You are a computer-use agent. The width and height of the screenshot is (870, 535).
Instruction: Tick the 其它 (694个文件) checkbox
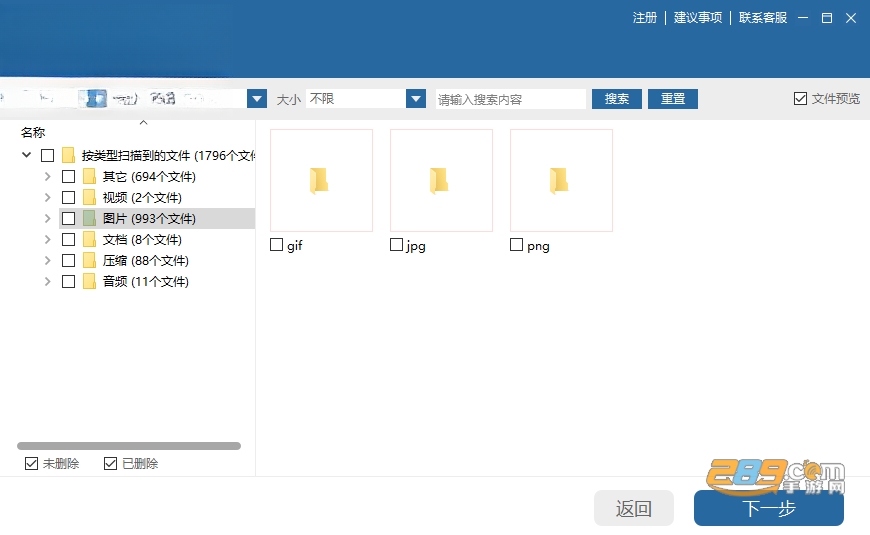68,176
